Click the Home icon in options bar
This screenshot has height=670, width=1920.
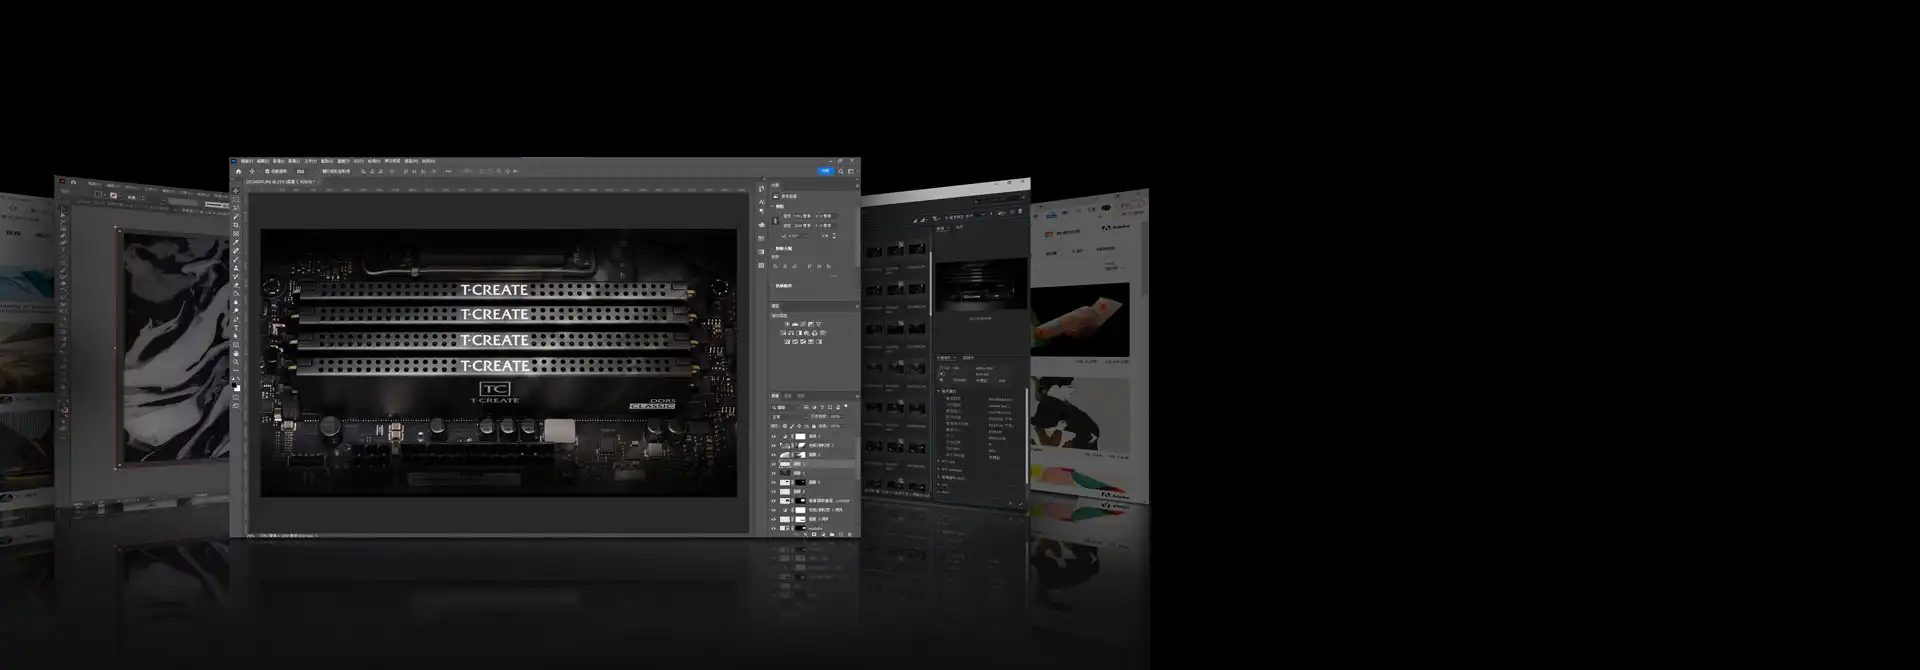[238, 171]
